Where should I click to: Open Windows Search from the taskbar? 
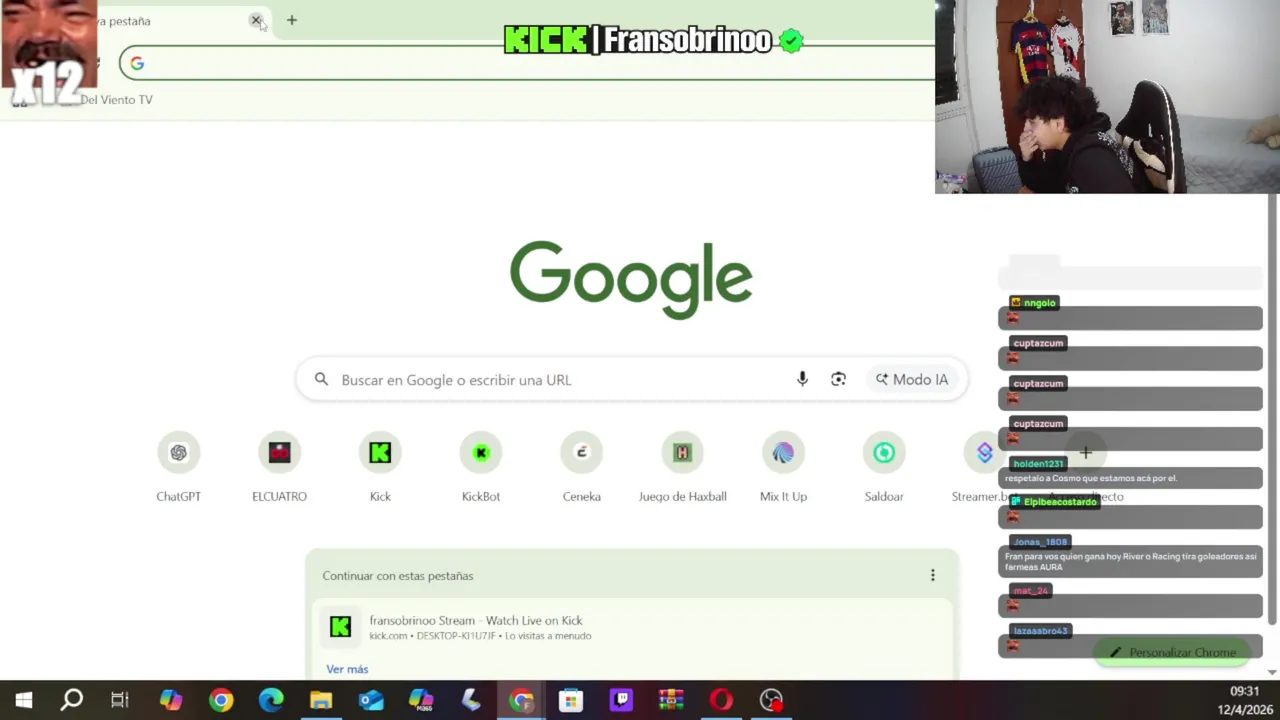[72, 700]
